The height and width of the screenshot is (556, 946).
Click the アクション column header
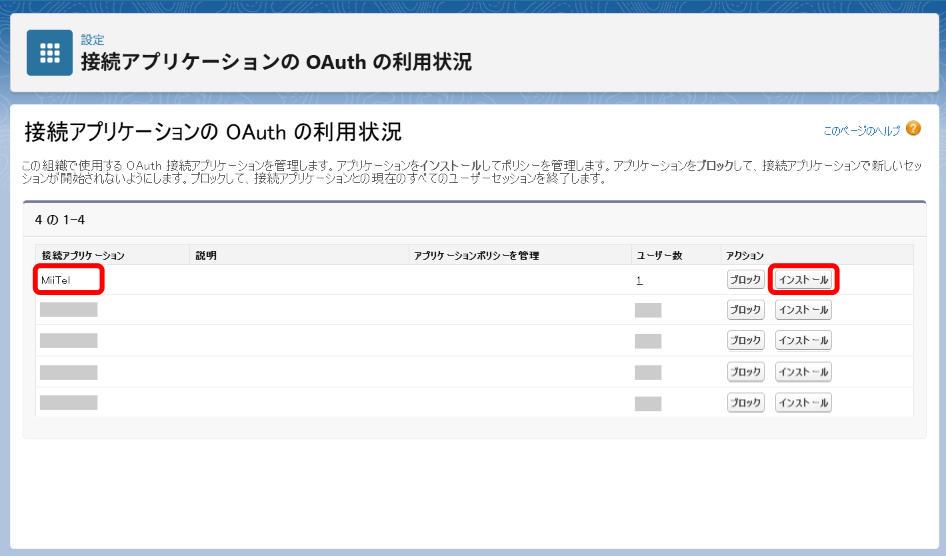pyautogui.click(x=744, y=256)
